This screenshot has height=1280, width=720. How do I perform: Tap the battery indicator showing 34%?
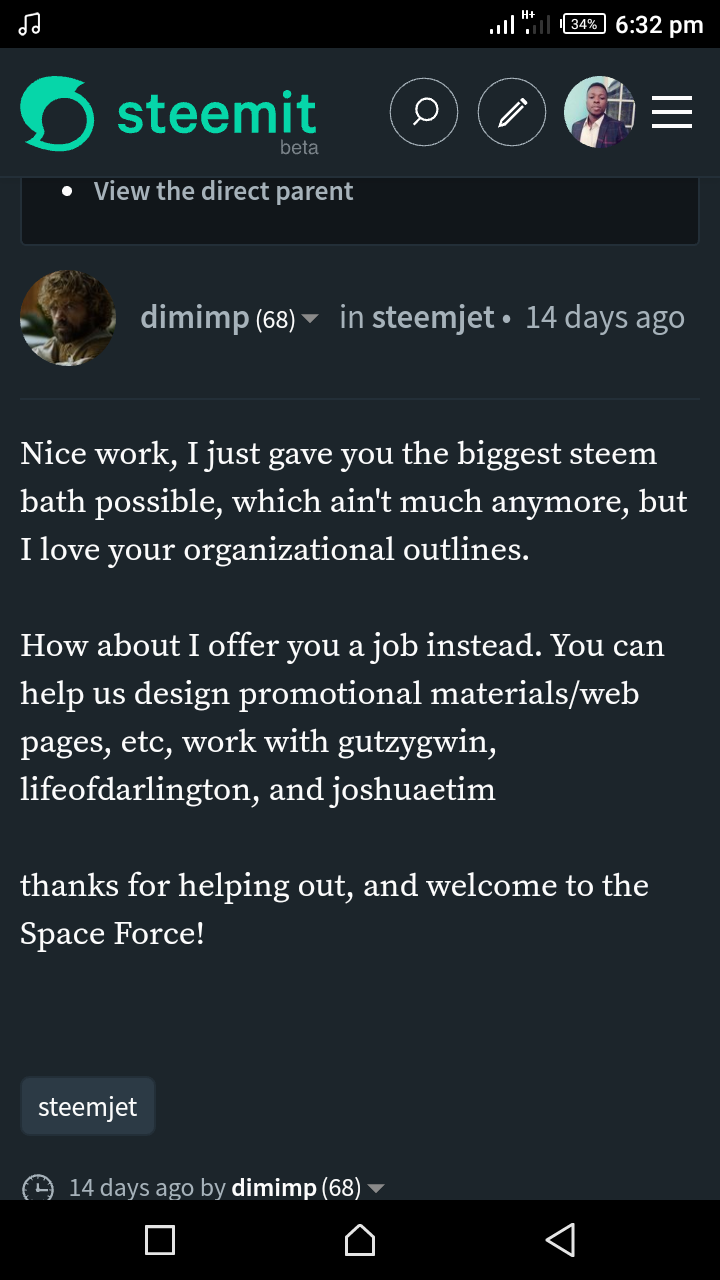coord(584,24)
